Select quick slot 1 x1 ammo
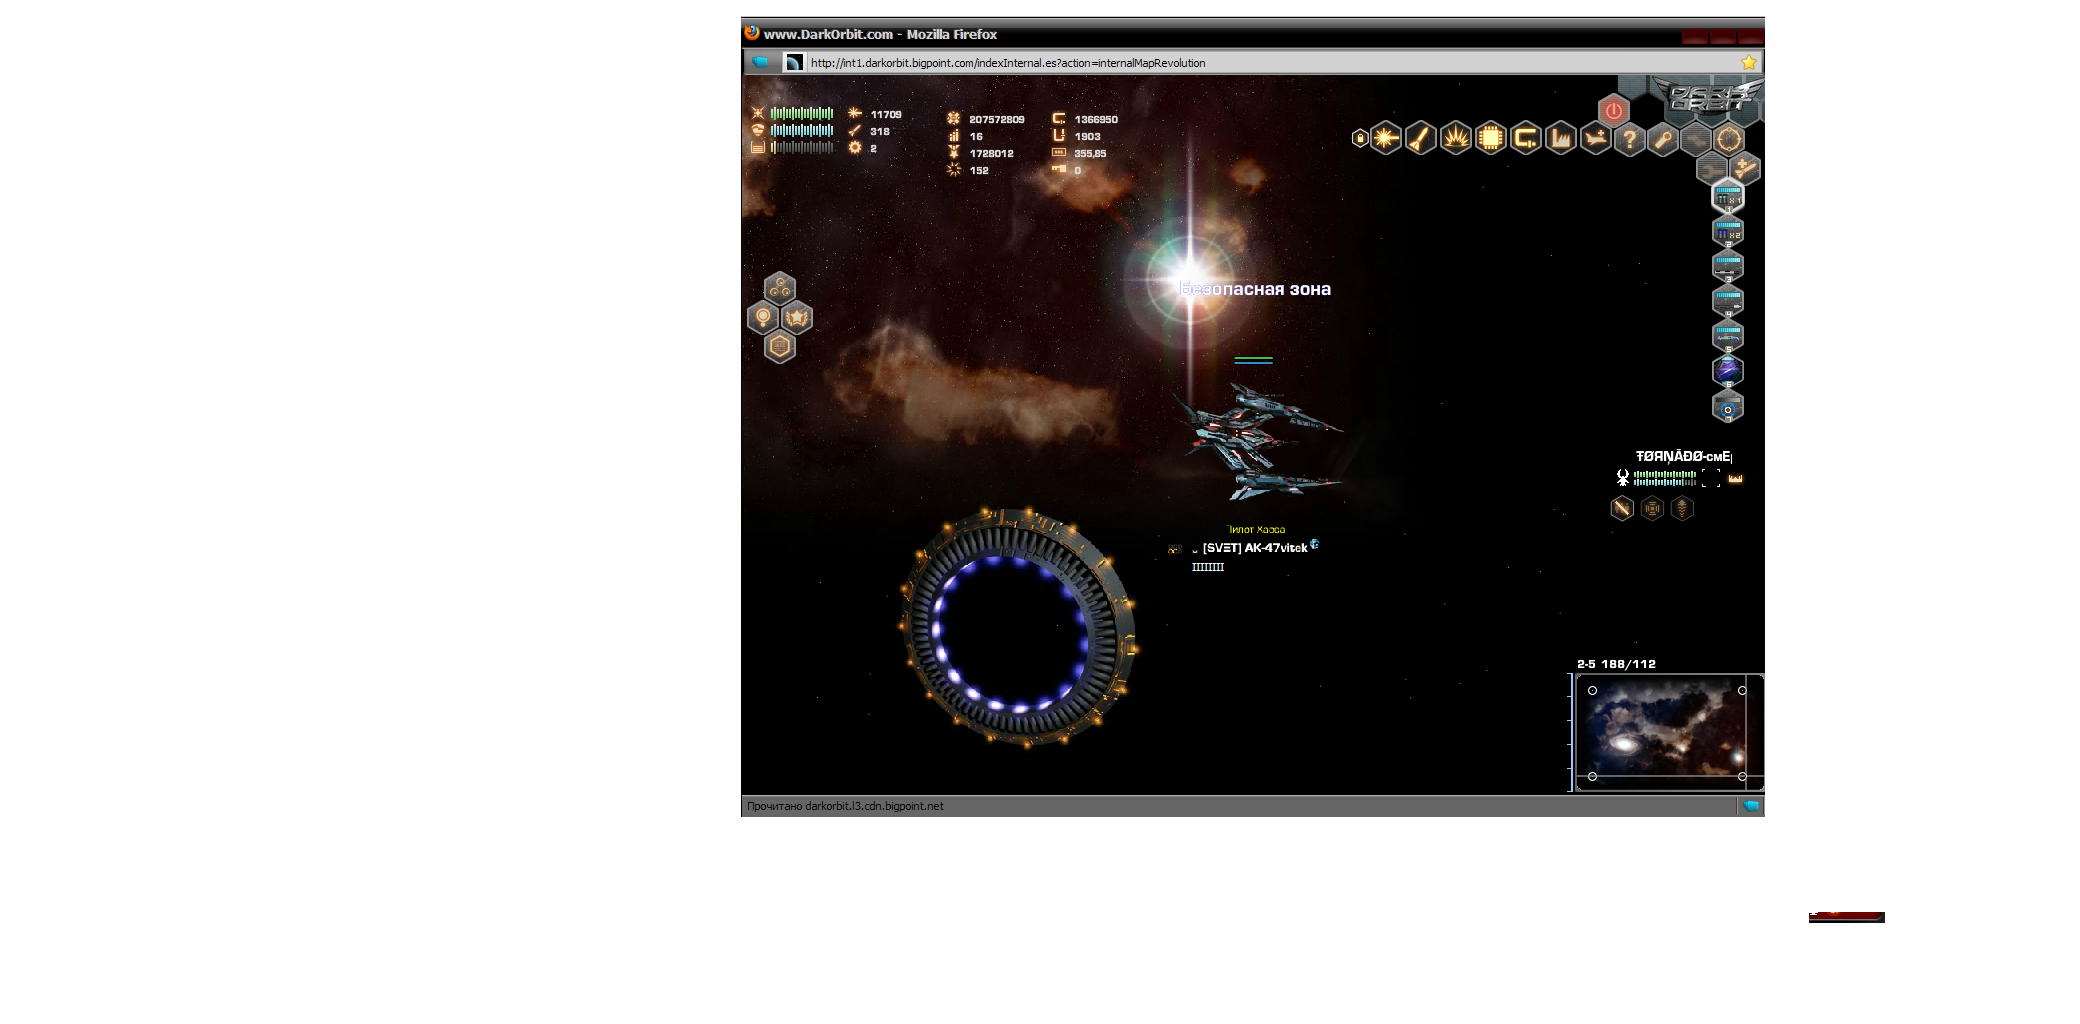2080x1024 pixels. point(1728,197)
